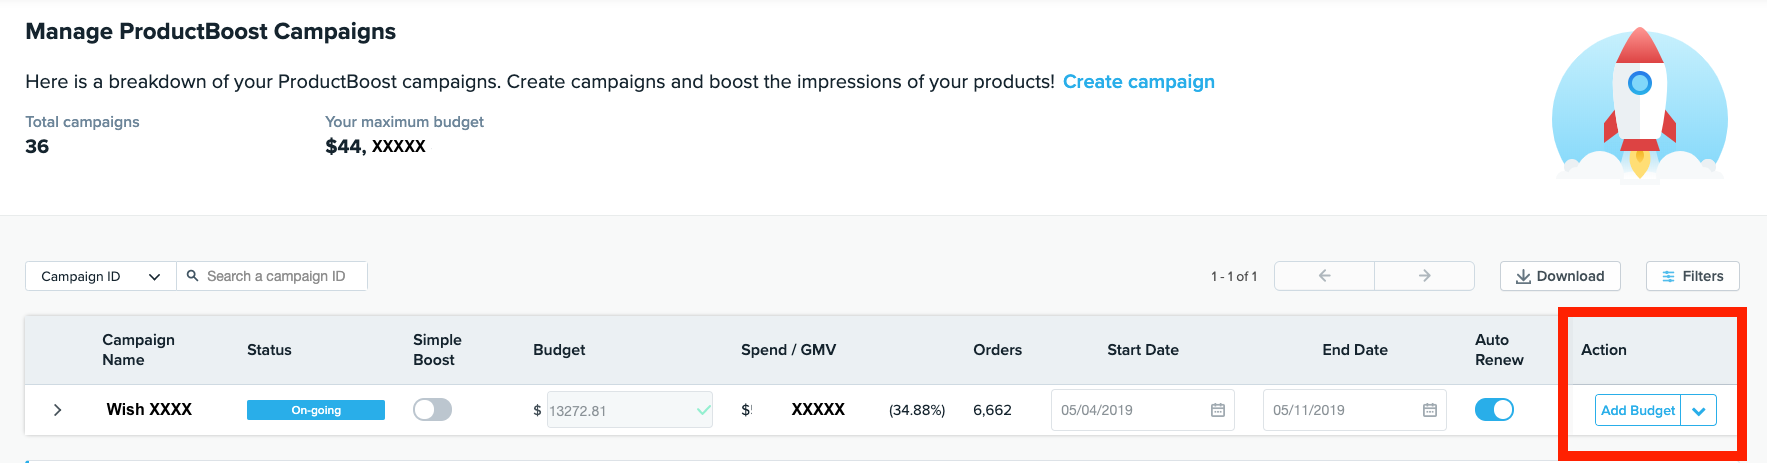The image size is (1767, 463).
Task: Click the Search a campaign ID field
Action: [x=280, y=276]
